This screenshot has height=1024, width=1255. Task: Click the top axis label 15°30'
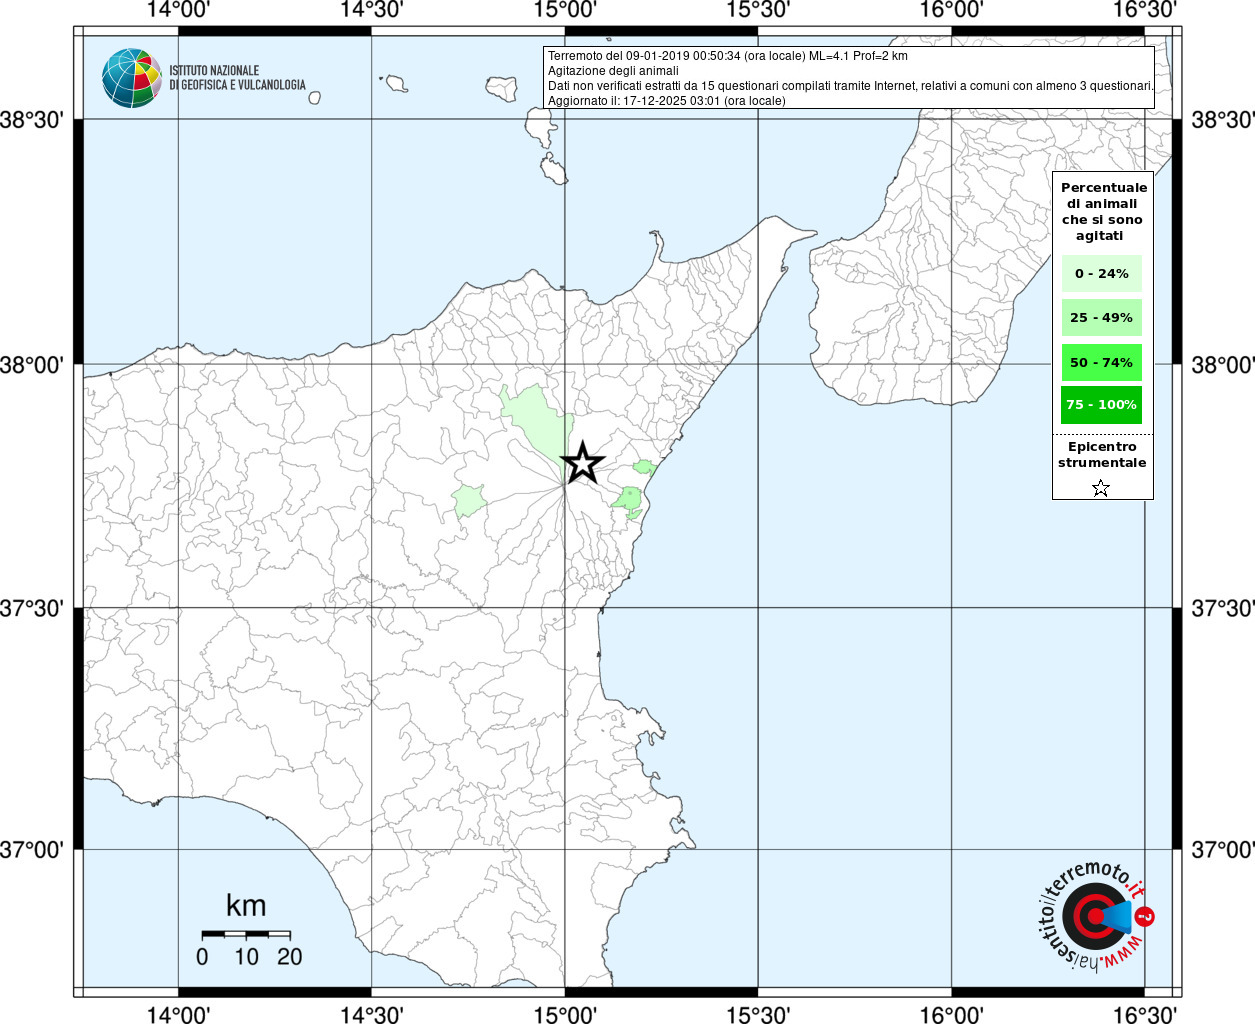click(758, 10)
